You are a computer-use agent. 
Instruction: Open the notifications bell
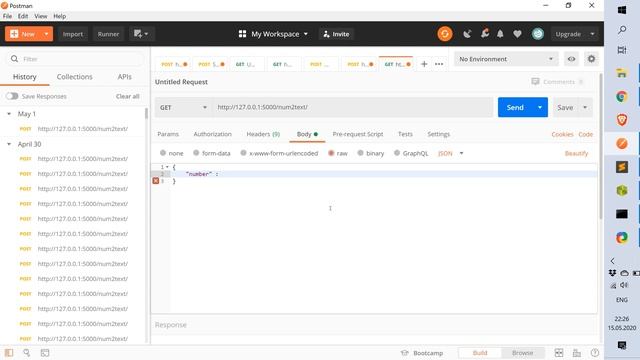(x=500, y=34)
